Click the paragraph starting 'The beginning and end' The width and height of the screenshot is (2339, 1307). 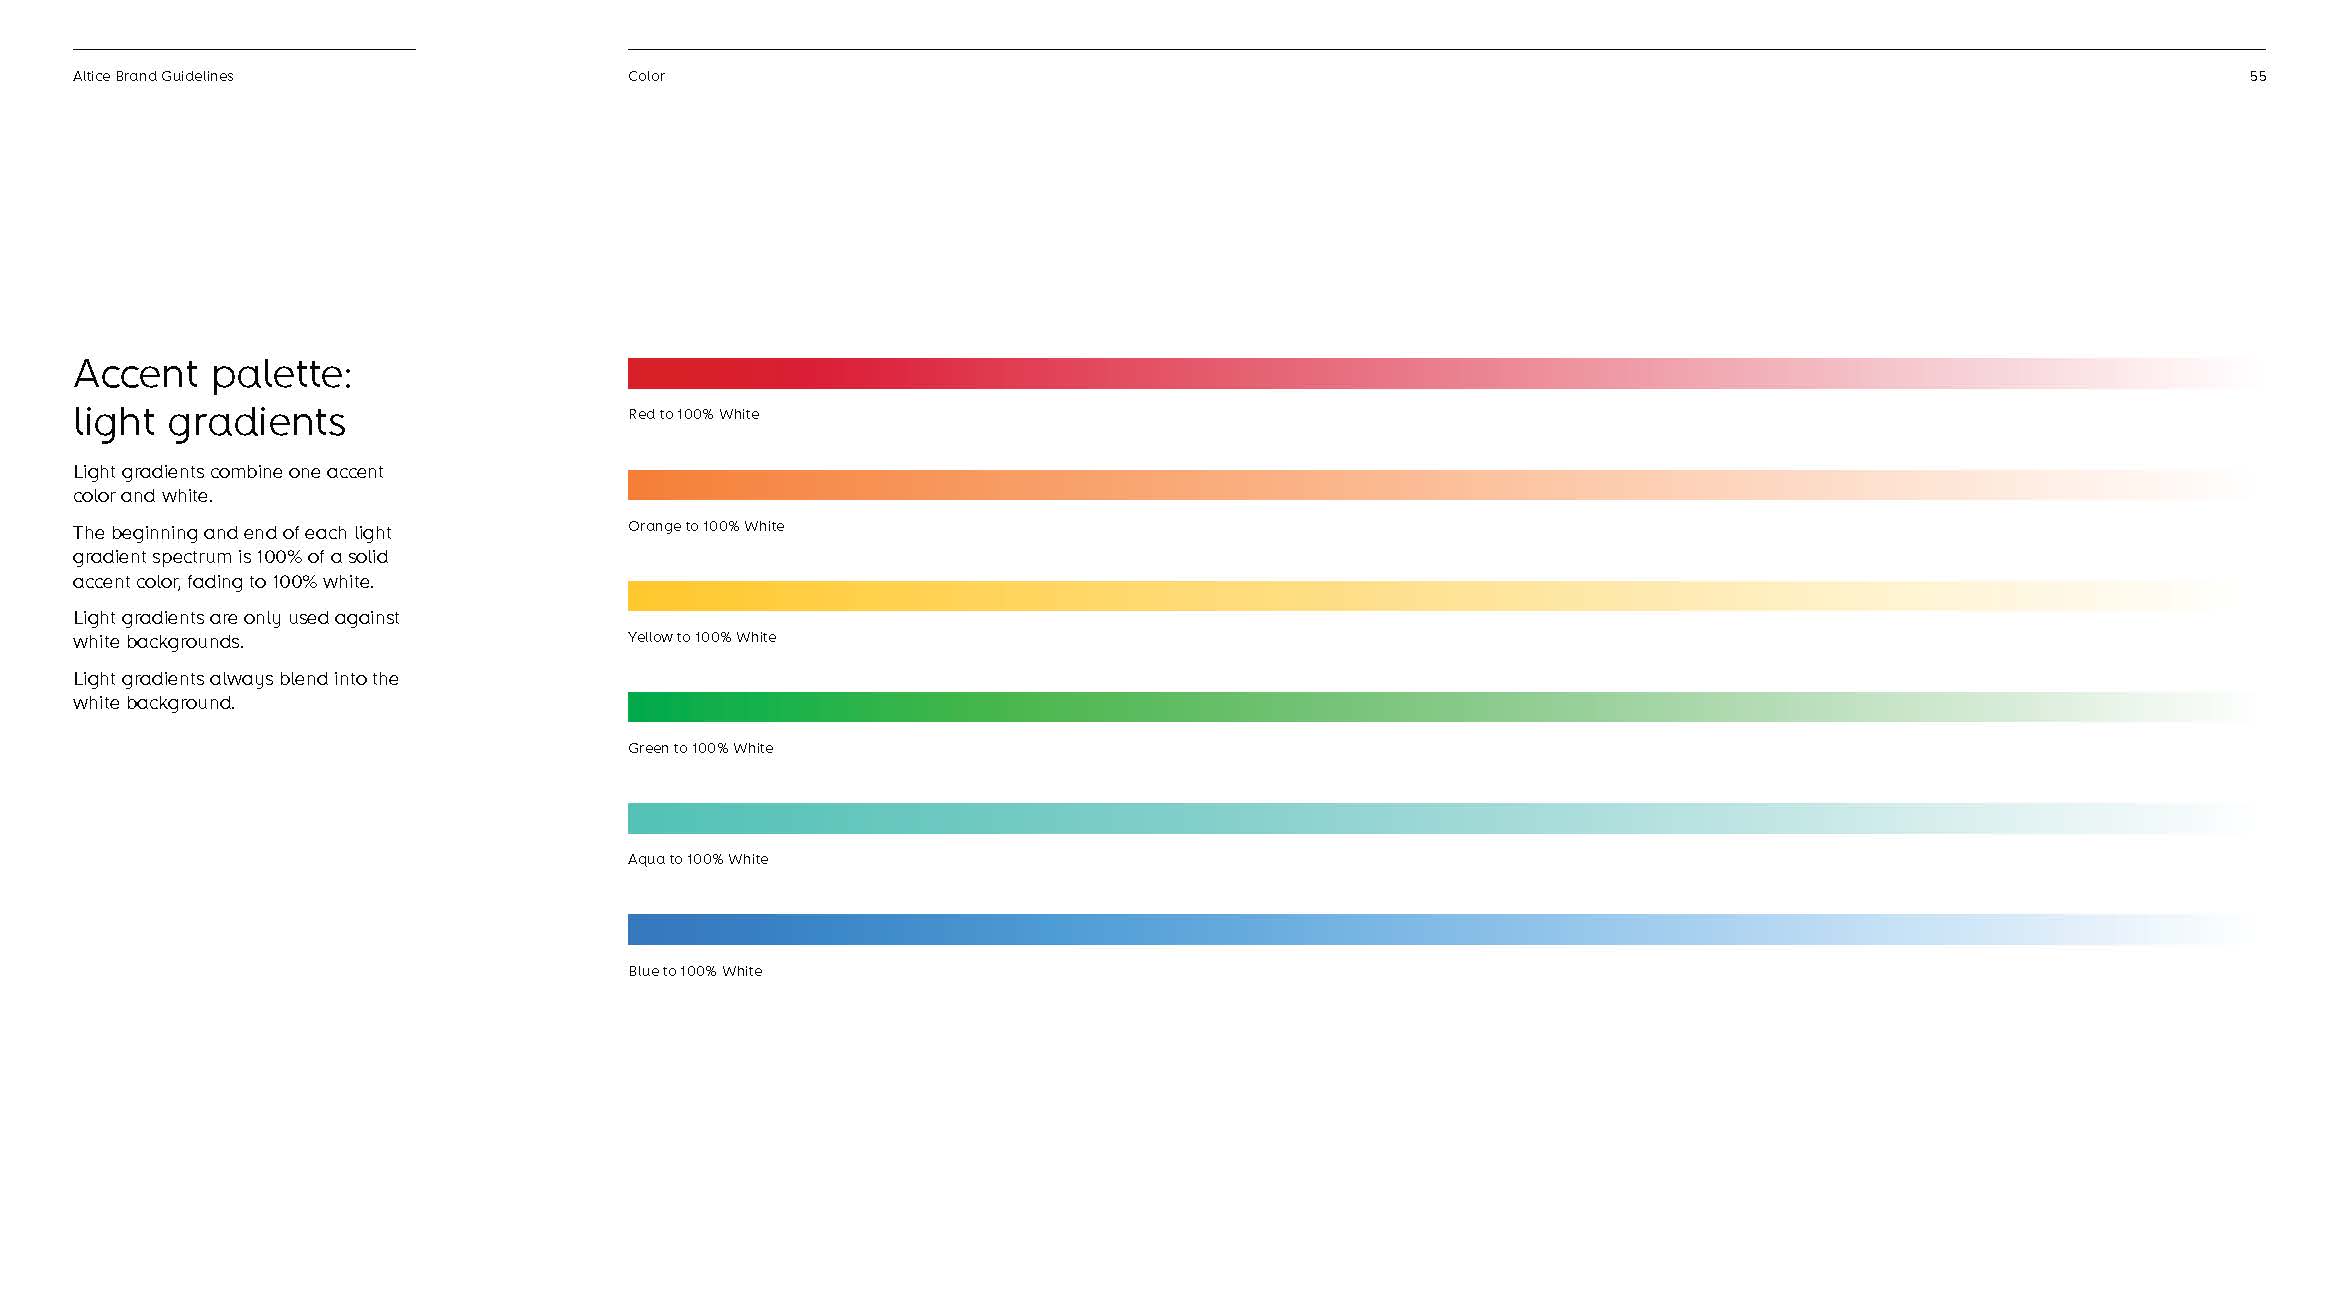(x=232, y=557)
